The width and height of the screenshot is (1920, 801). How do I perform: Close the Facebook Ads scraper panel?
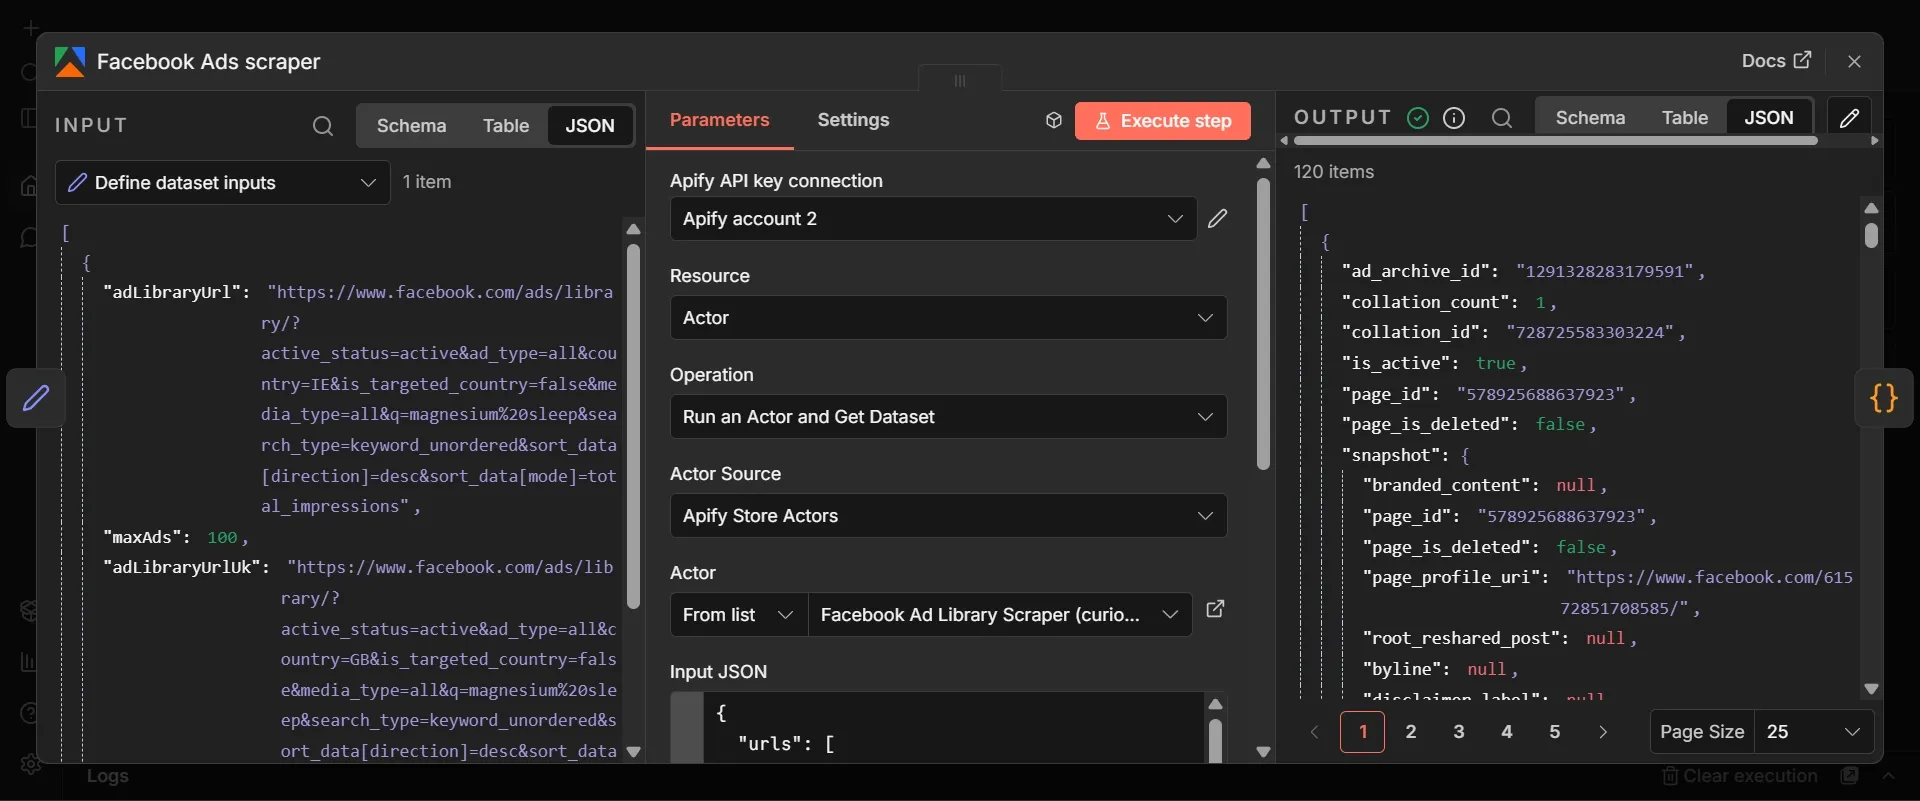tap(1855, 61)
